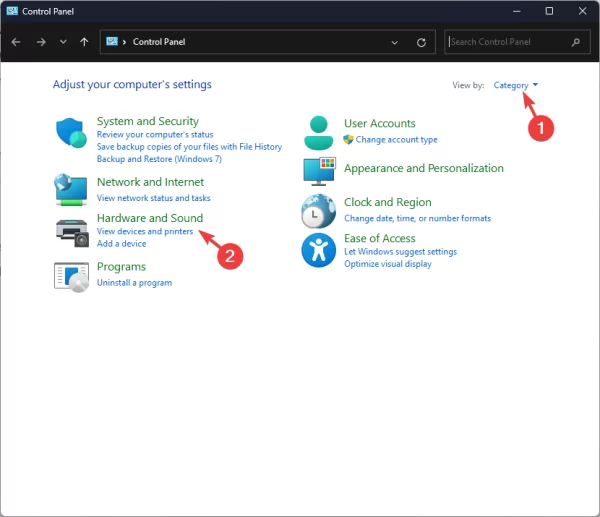Open the View by Category dropdown

[515, 85]
